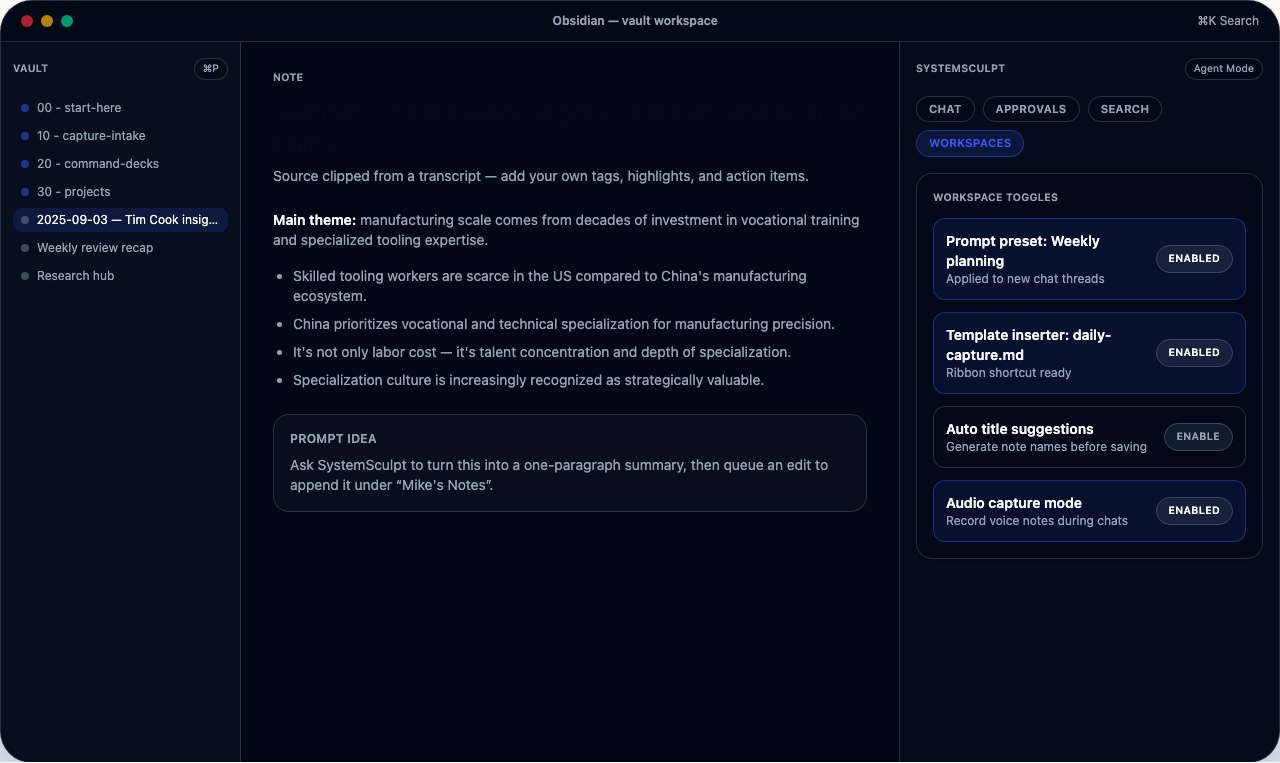The width and height of the screenshot is (1280, 763).
Task: Turn off "Audio capture mode"
Action: point(1193,510)
